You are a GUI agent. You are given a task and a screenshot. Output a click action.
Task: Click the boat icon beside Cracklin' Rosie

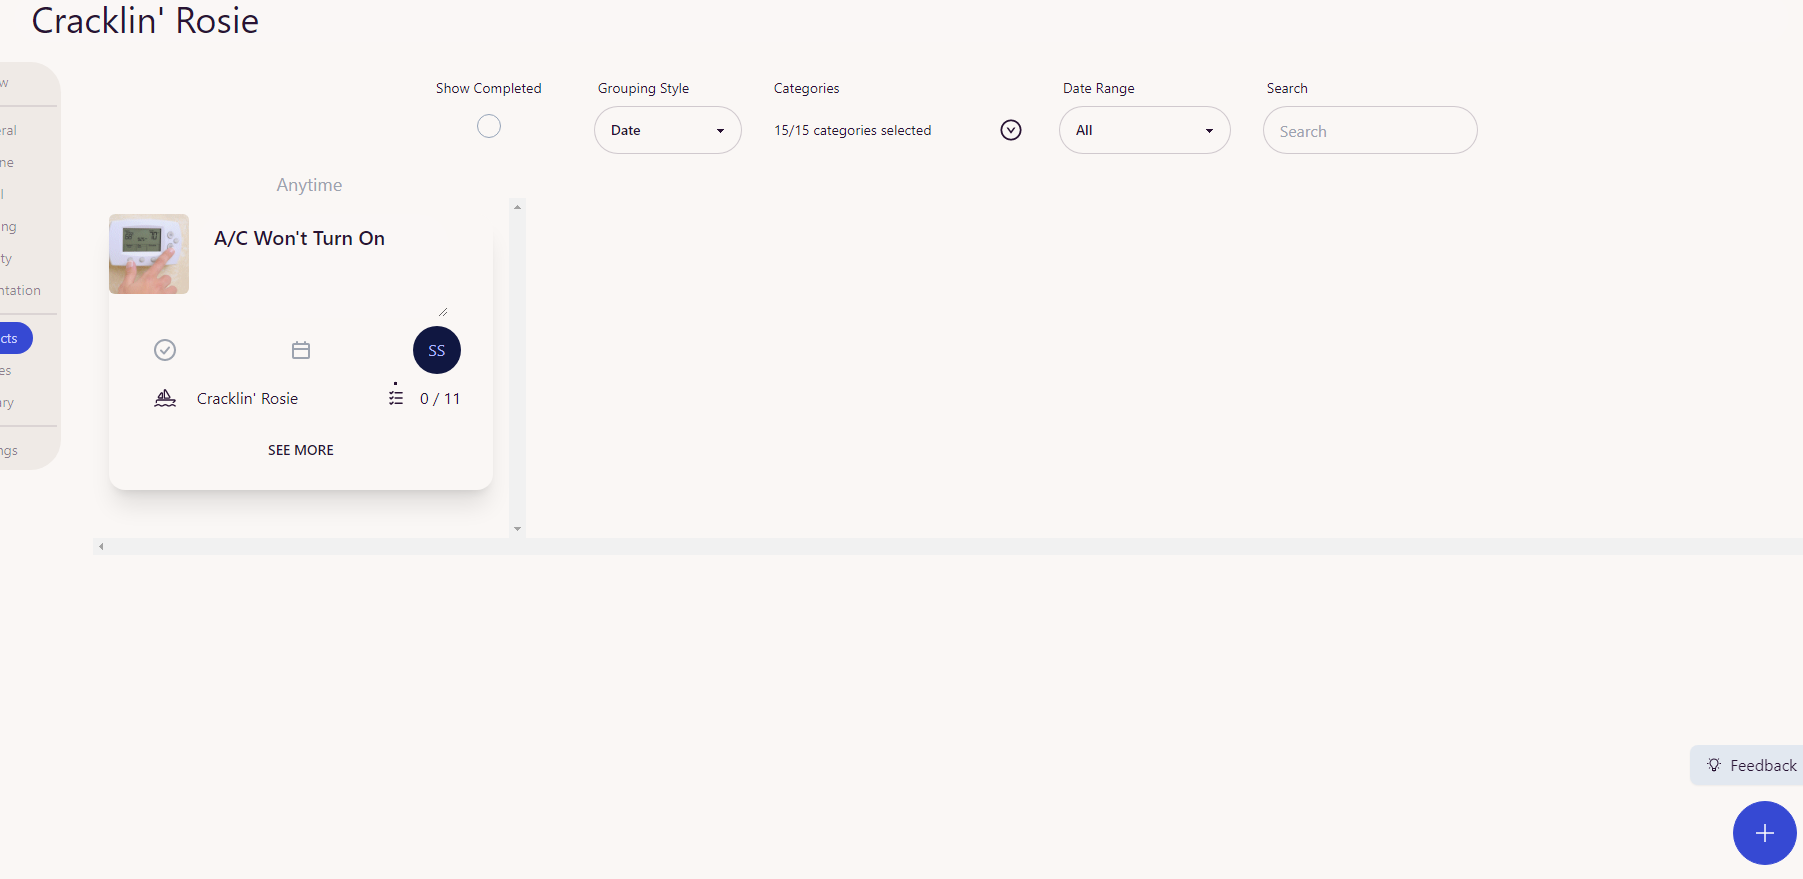tap(165, 398)
